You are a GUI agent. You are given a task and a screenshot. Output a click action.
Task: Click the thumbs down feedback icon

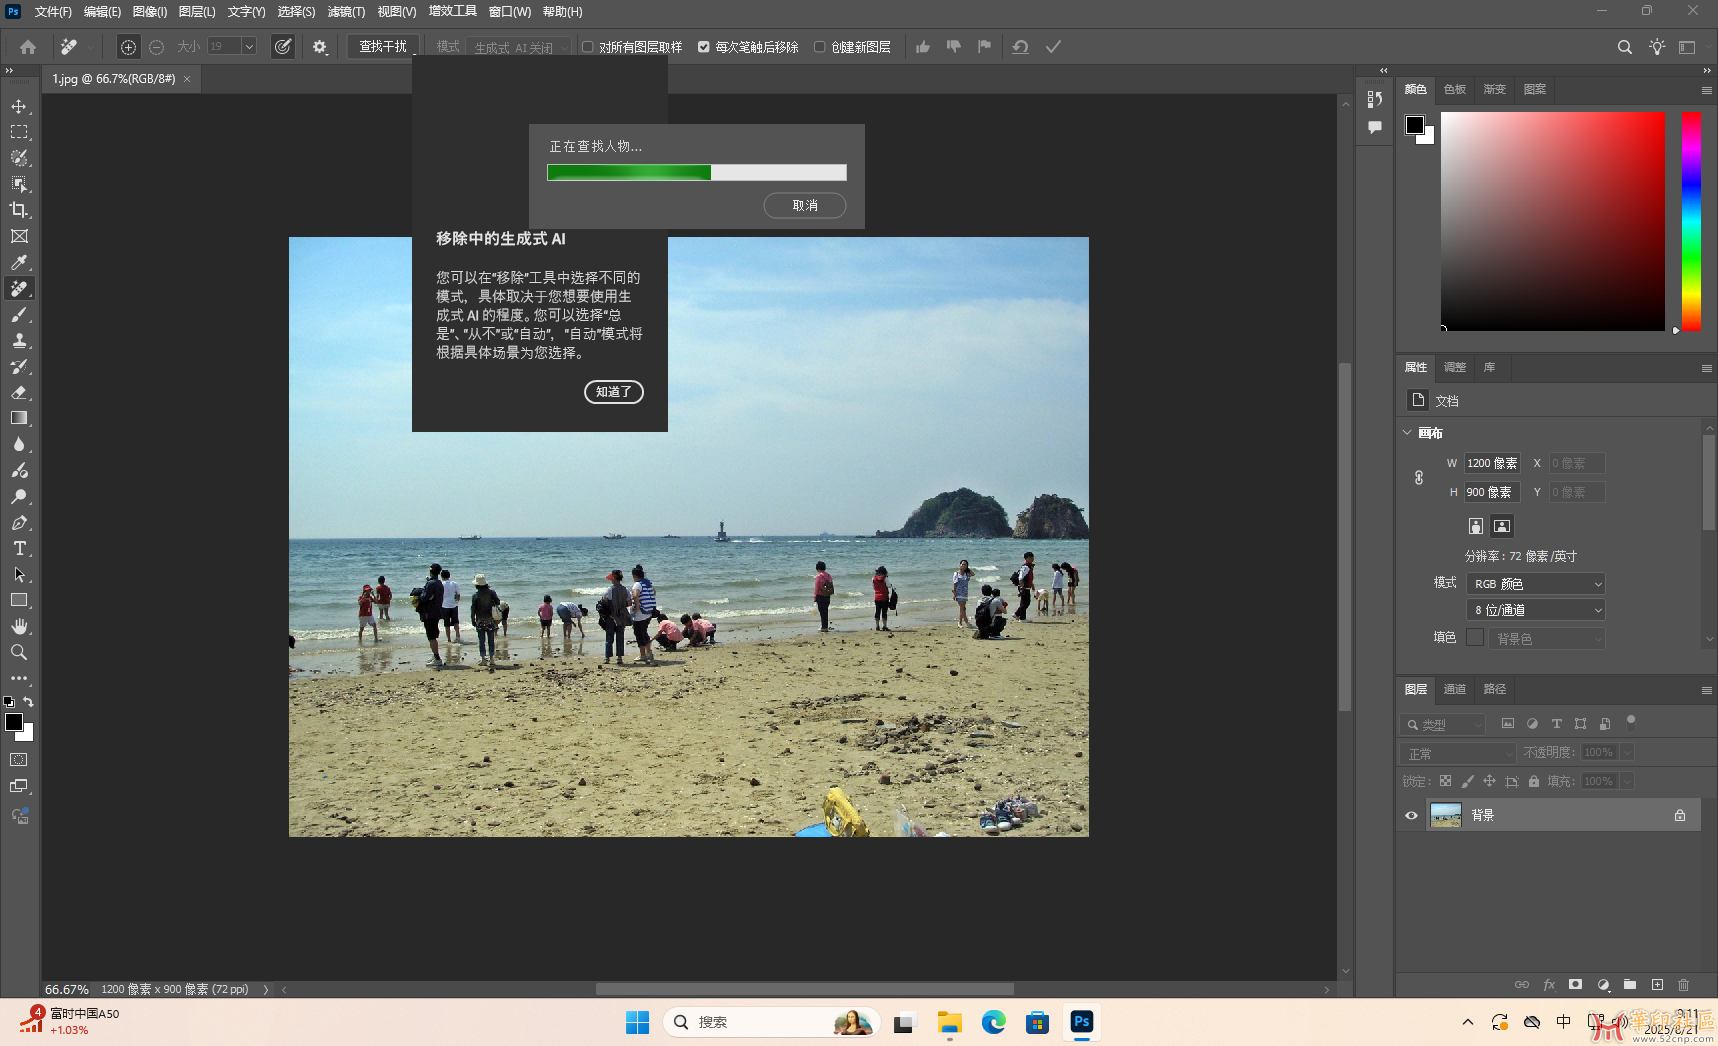[x=954, y=47]
